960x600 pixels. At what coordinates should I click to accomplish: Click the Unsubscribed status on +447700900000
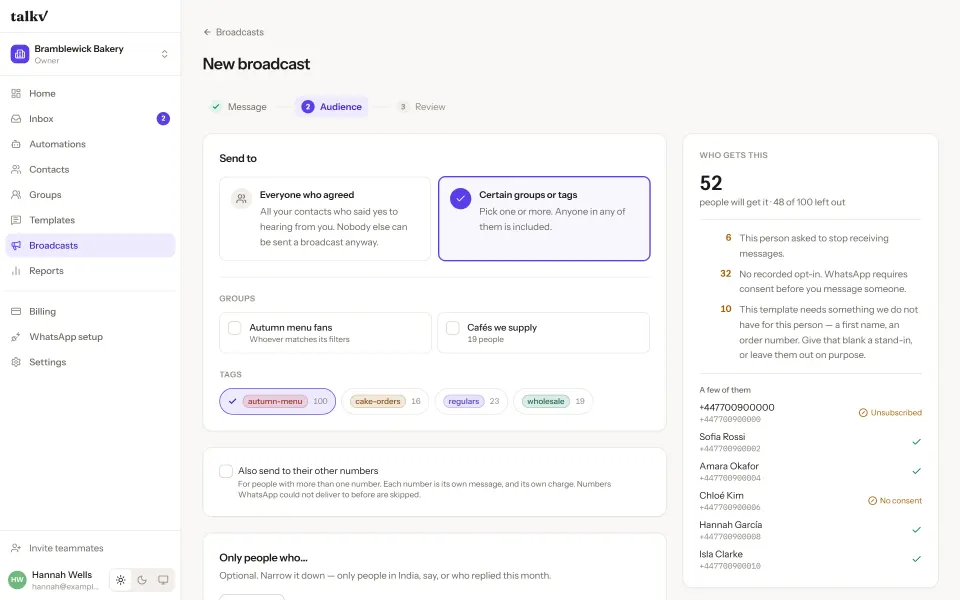pyautogui.click(x=890, y=413)
